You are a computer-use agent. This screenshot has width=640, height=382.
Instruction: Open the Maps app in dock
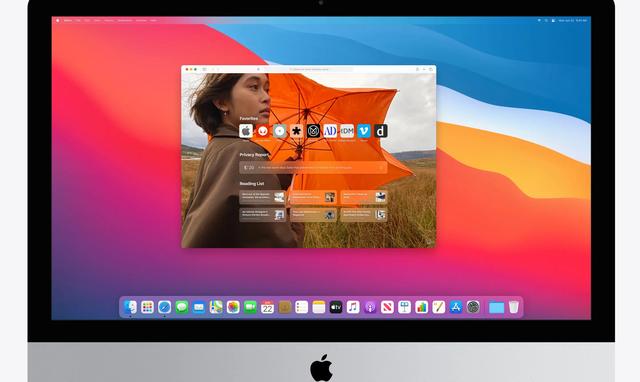216,306
